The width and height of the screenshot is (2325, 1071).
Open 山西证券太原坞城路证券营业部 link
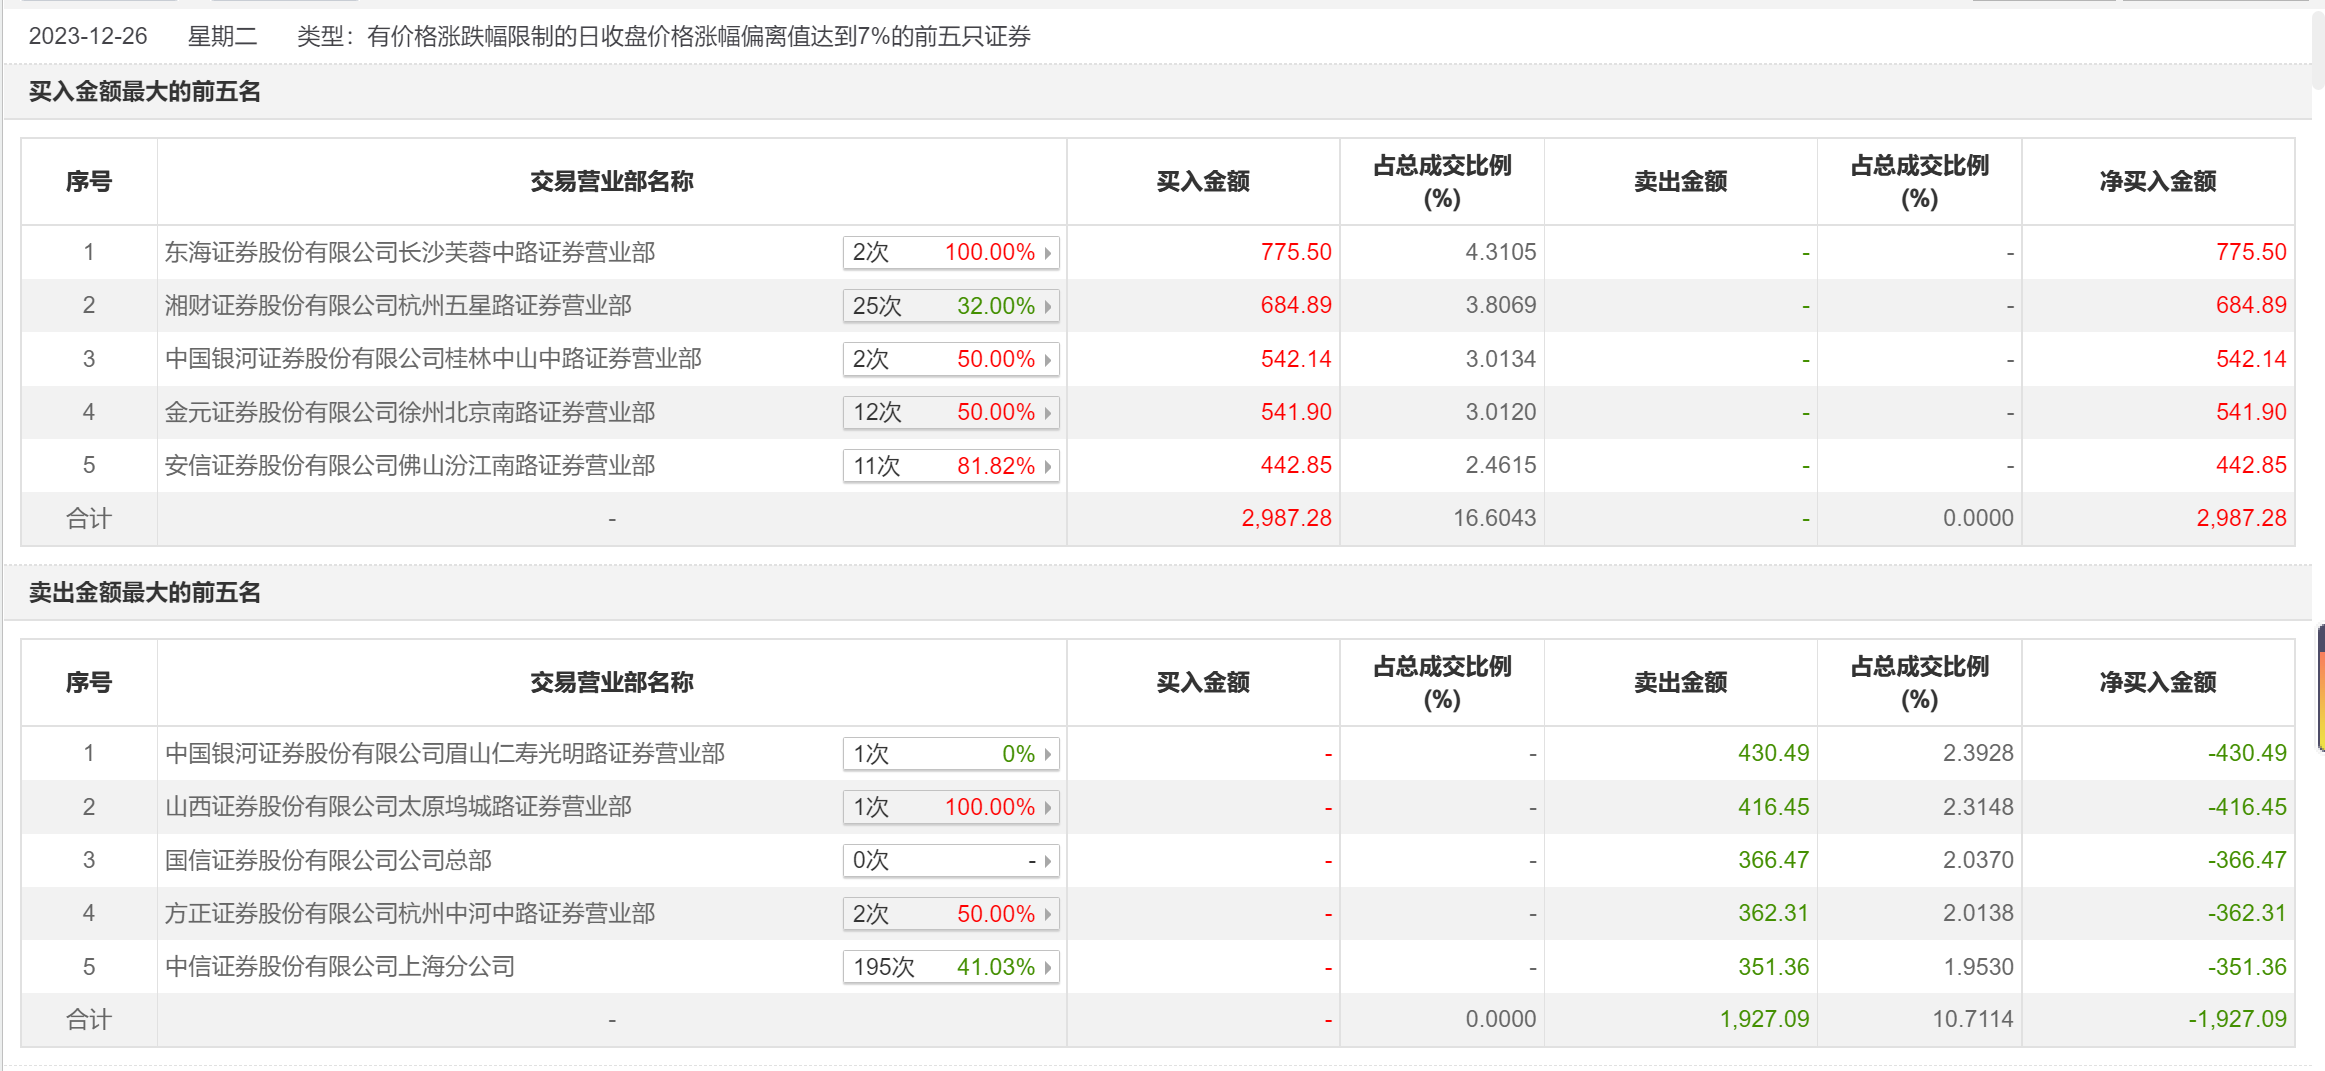tap(398, 806)
